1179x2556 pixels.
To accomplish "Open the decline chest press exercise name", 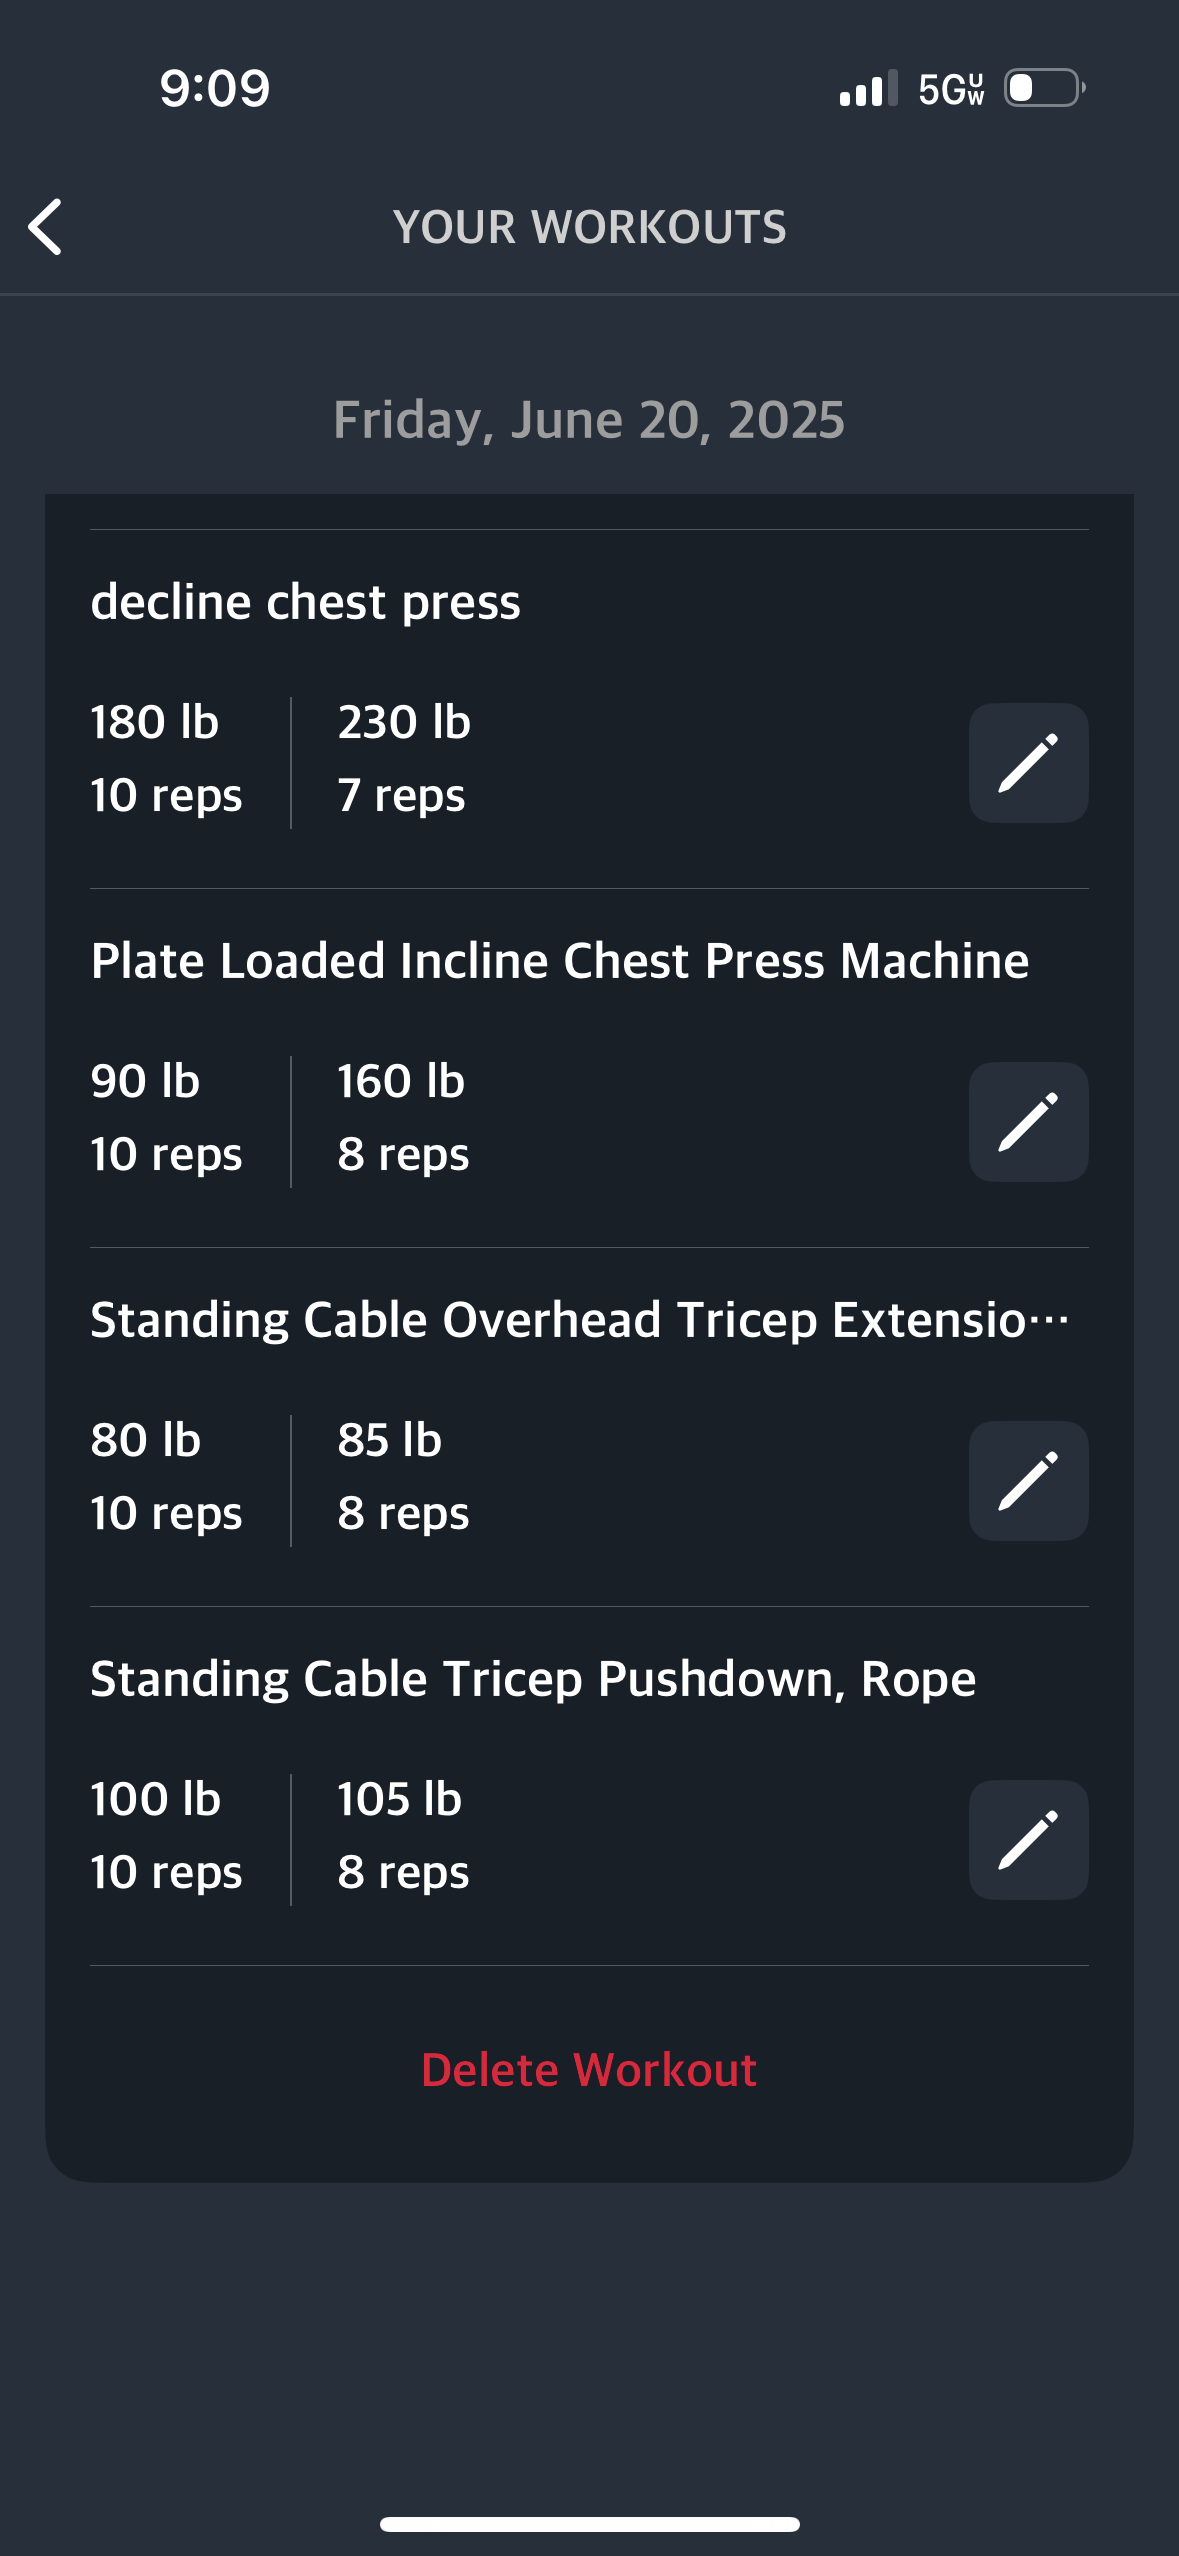I will point(305,602).
